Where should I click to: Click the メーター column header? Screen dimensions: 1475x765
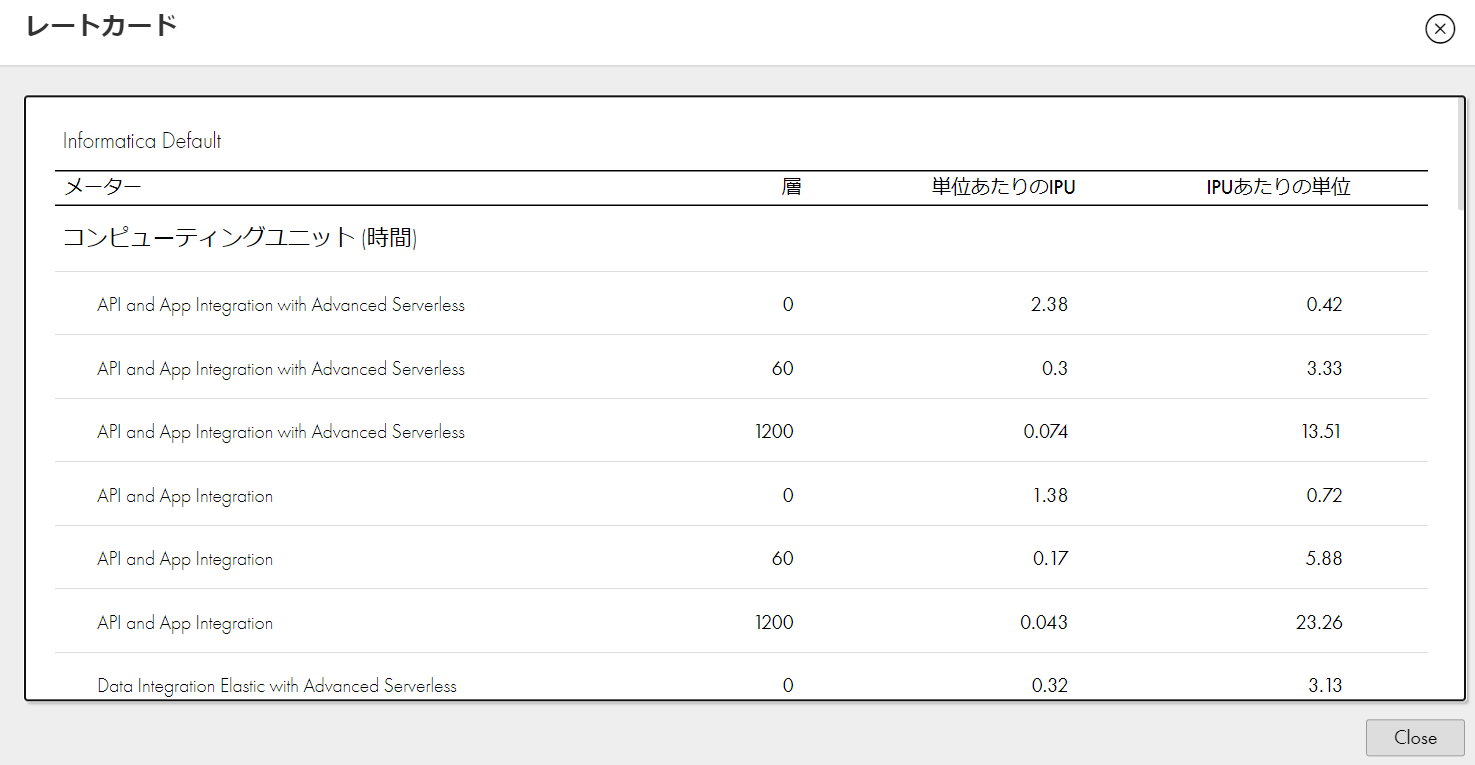coord(103,187)
